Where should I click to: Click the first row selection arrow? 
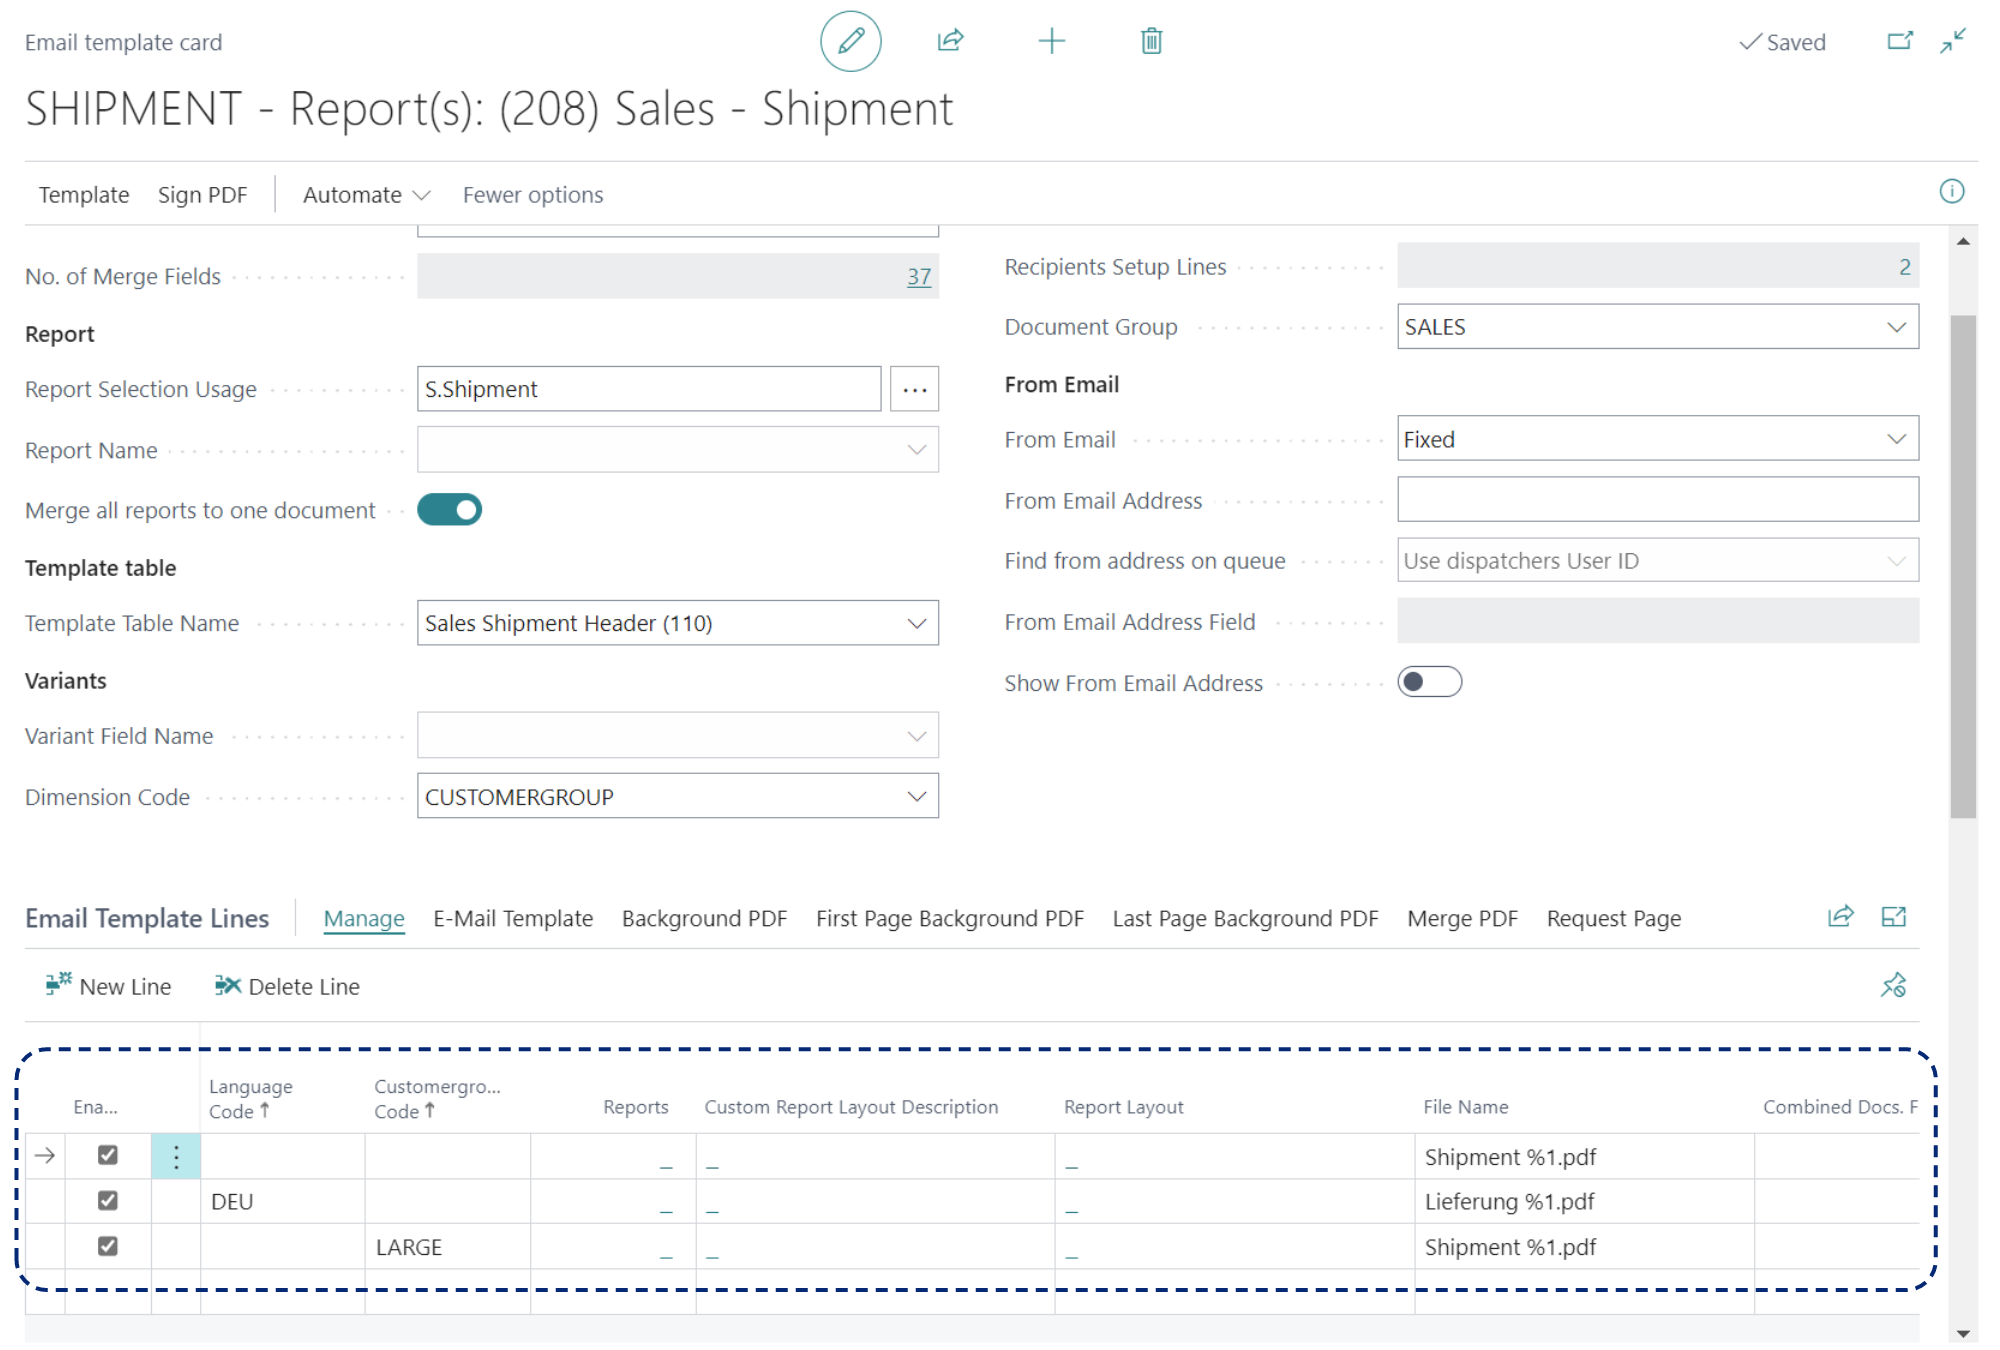point(45,1156)
